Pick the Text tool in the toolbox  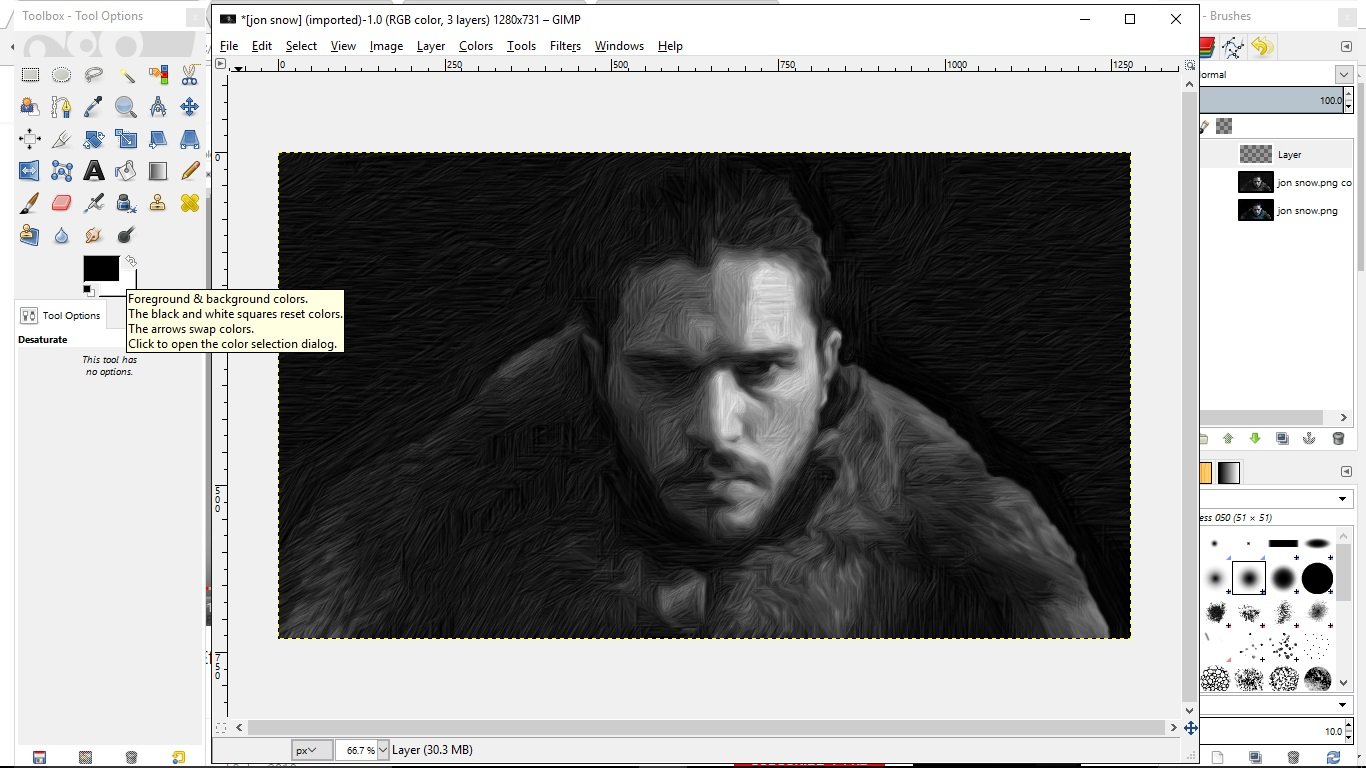(x=94, y=171)
